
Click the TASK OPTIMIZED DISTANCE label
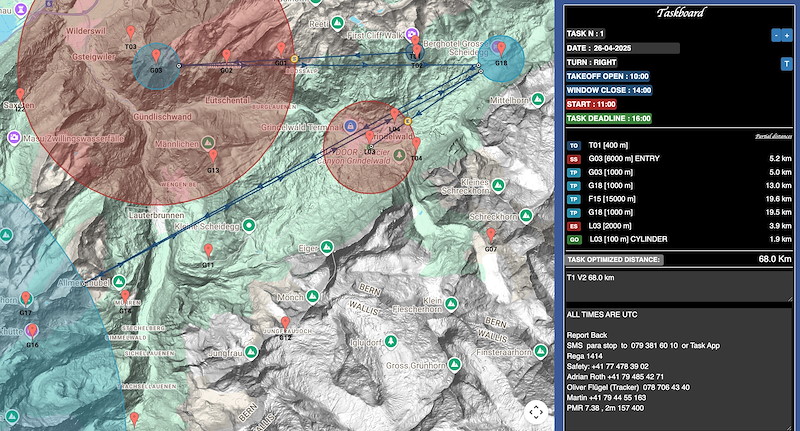point(614,259)
